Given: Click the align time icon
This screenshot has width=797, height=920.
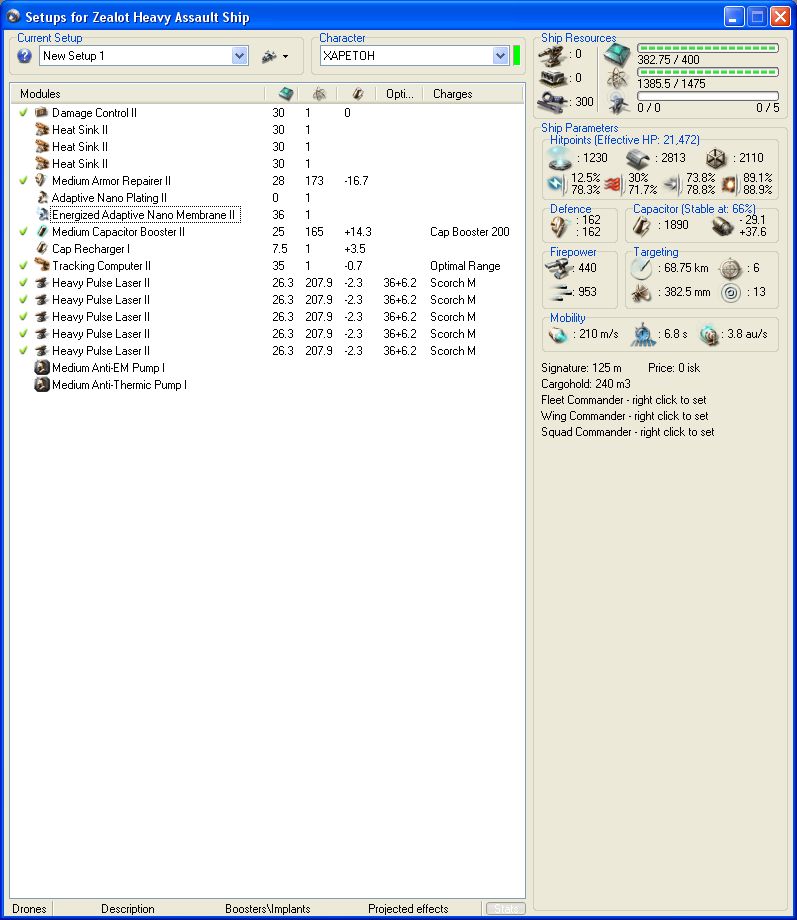Looking at the screenshot, I should coord(643,334).
